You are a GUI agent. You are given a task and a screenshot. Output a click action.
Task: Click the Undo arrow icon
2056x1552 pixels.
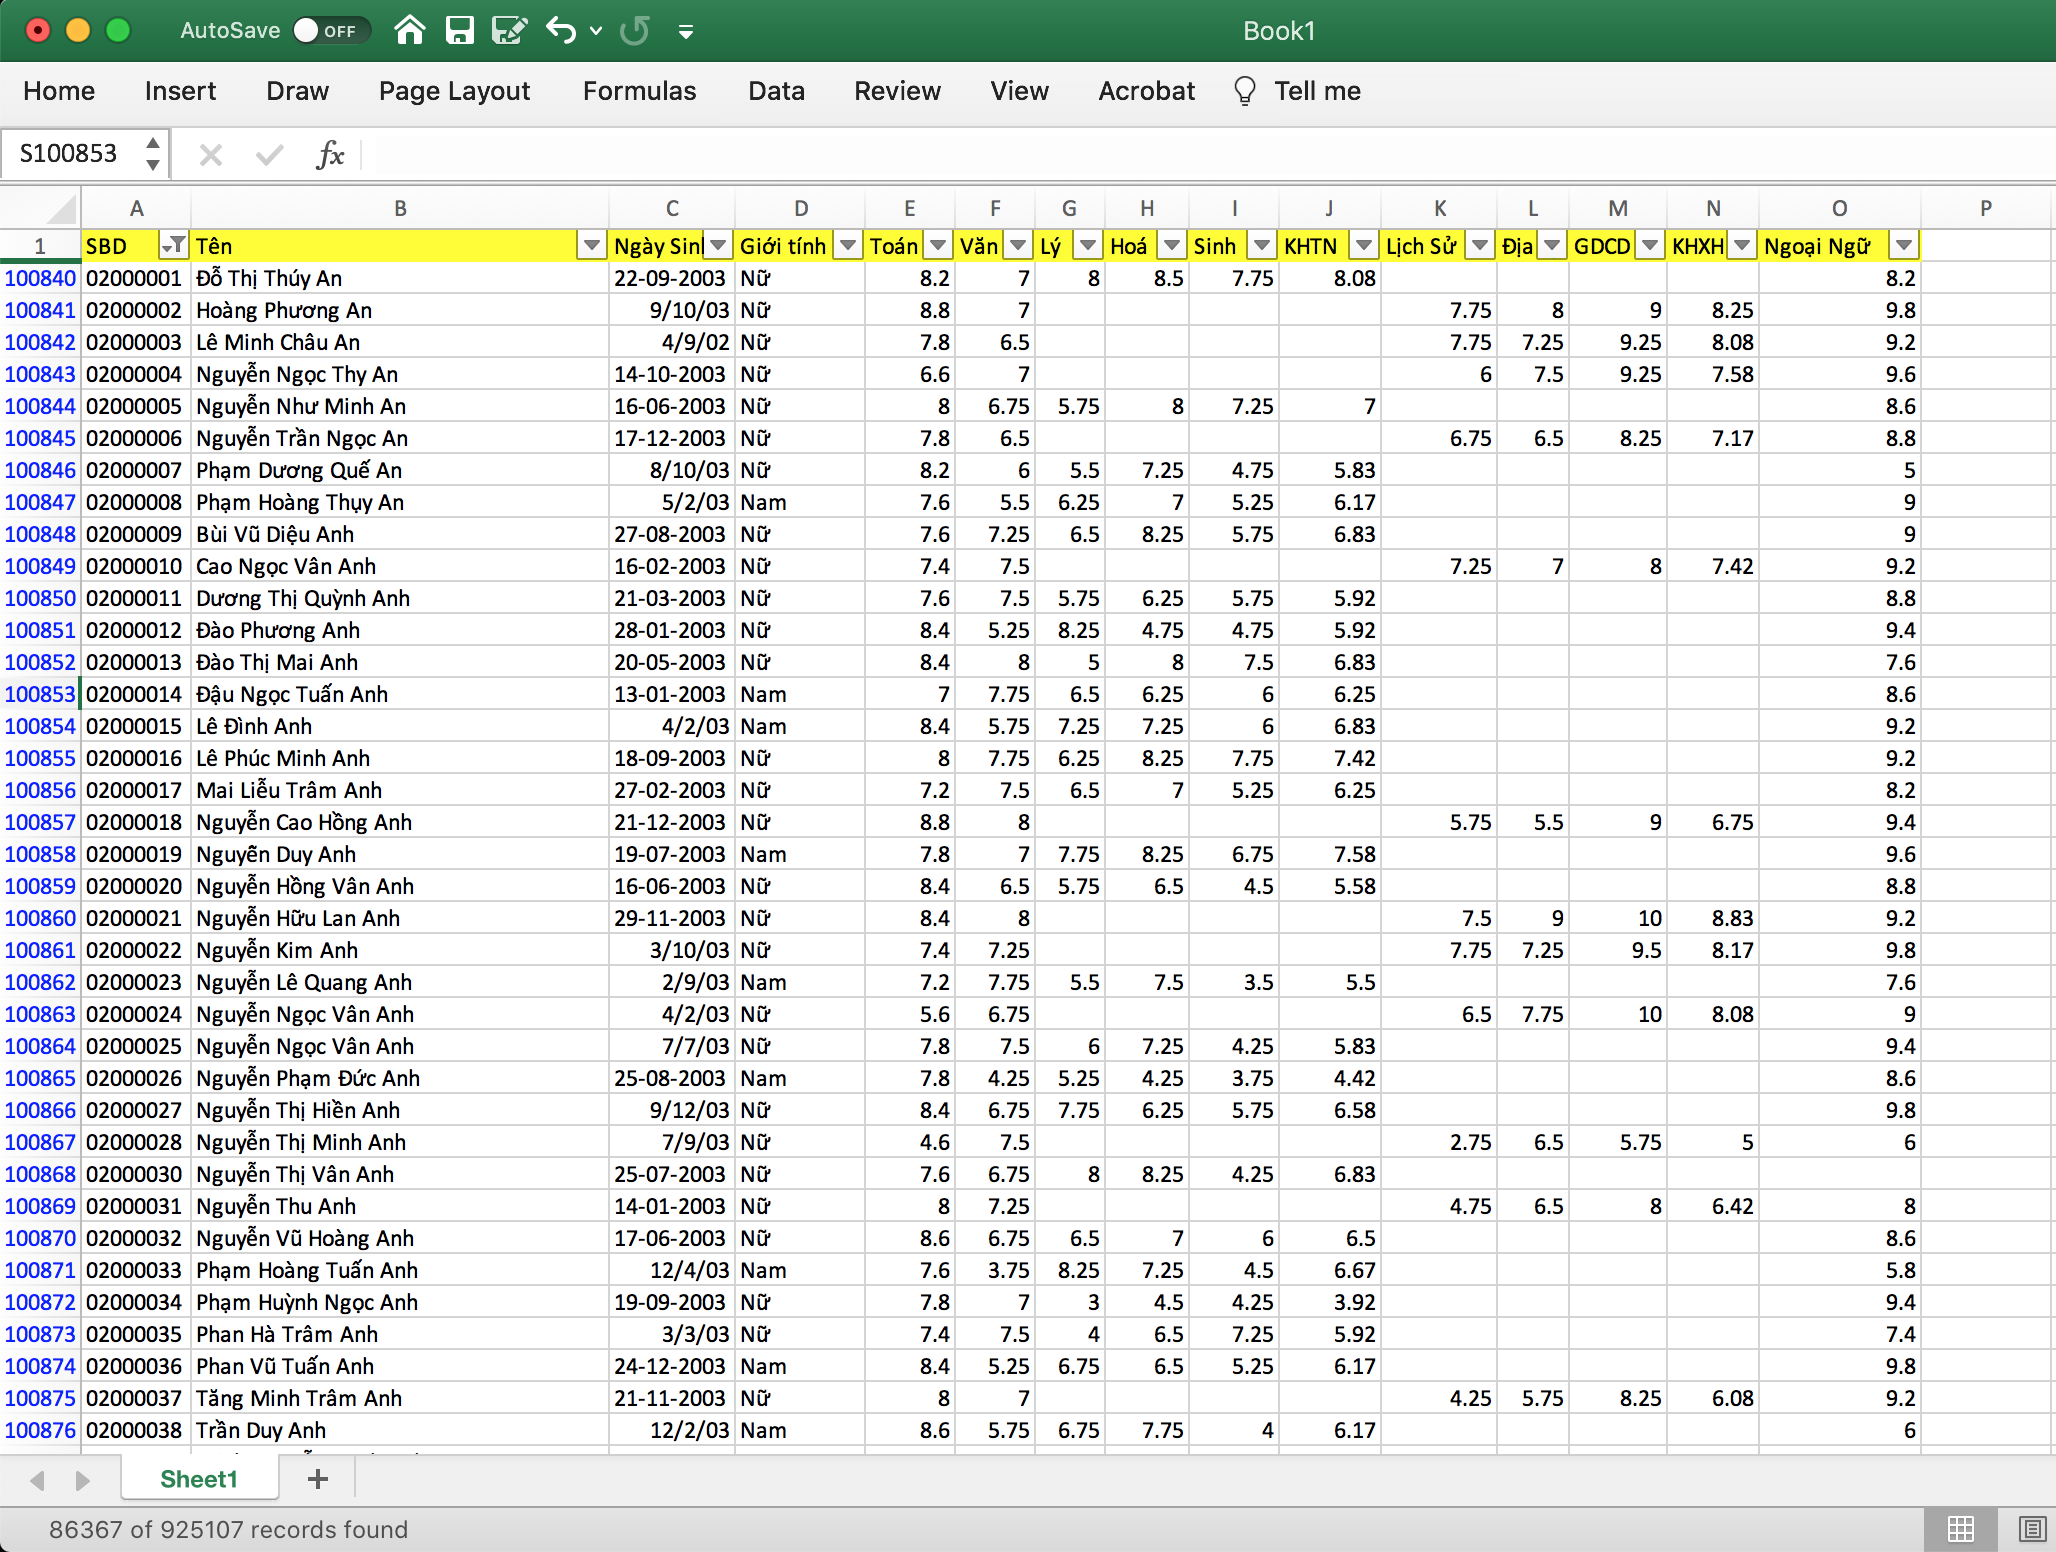tap(561, 31)
